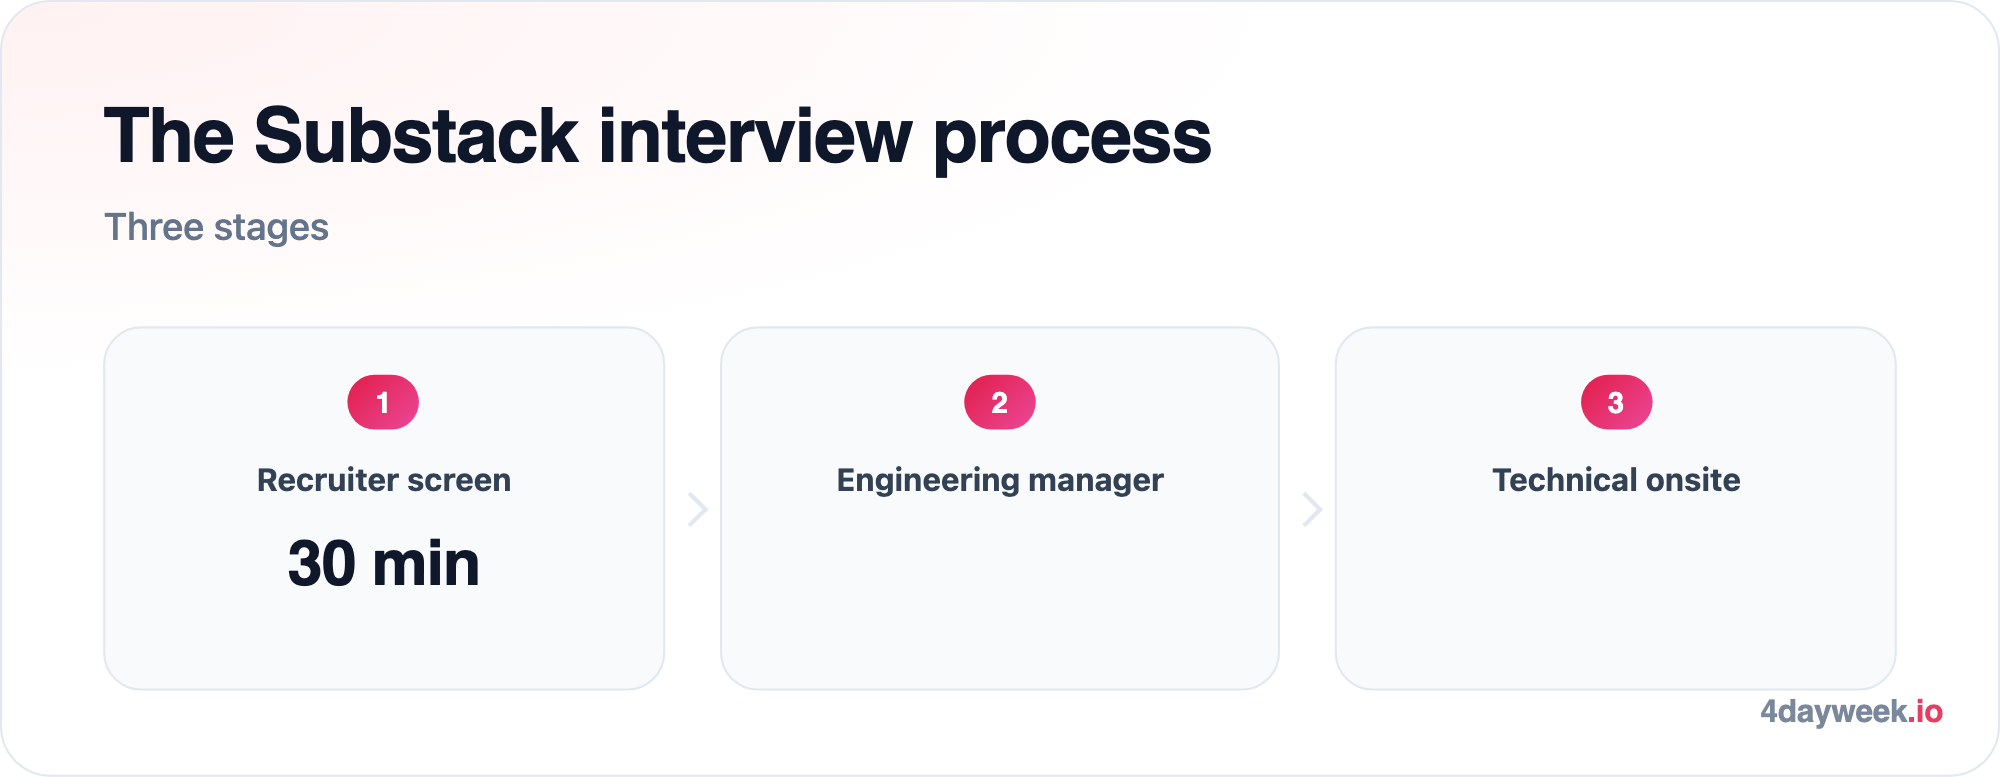Screen dimensions: 2000x777
Task: Click the chevron arrow after Recruiter screen card
Action: [698, 509]
